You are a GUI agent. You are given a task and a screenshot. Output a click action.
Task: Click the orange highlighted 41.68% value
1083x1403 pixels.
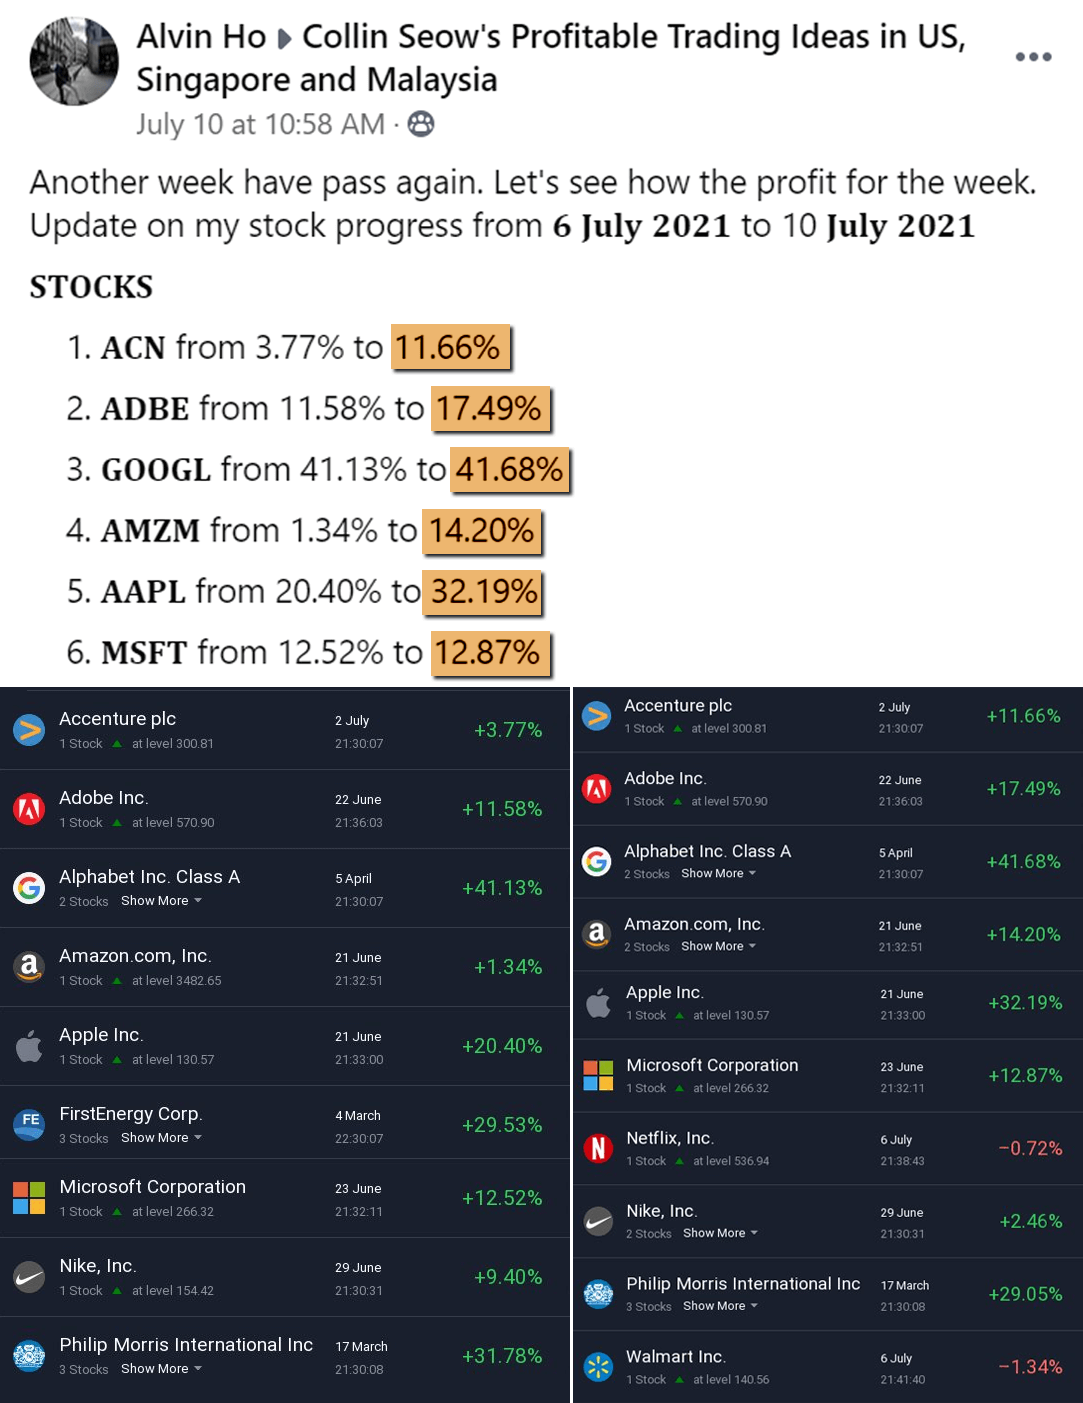tap(510, 469)
